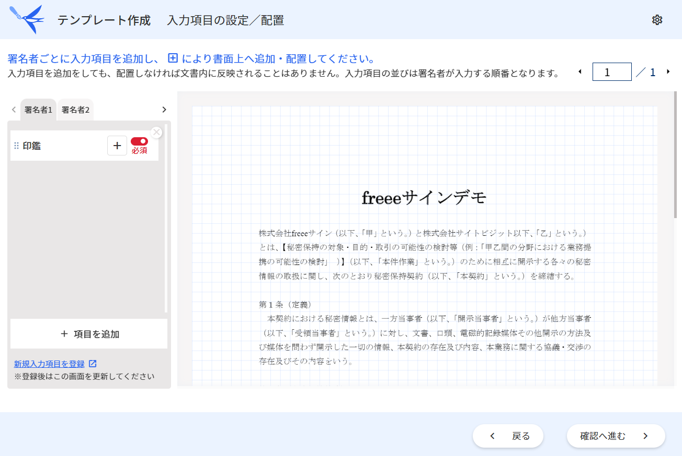This screenshot has height=456, width=682.
Task: Toggle the 必須 required switch
Action: coord(139,141)
